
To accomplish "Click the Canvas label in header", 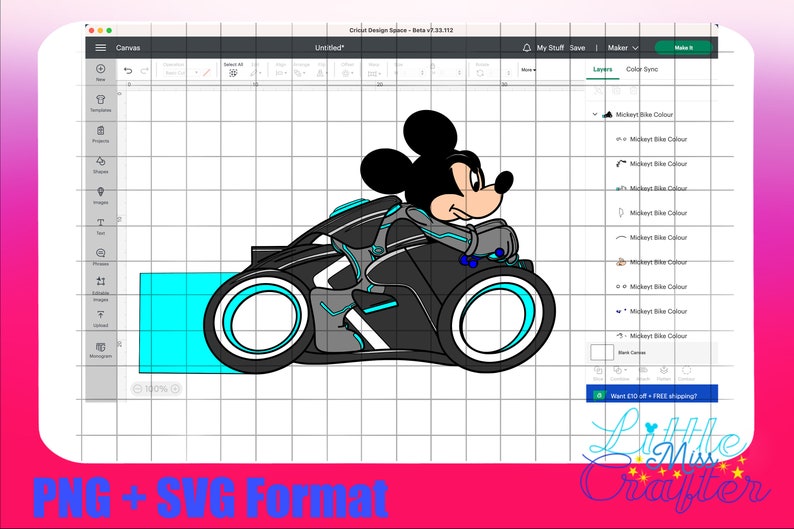I will click(x=128, y=48).
